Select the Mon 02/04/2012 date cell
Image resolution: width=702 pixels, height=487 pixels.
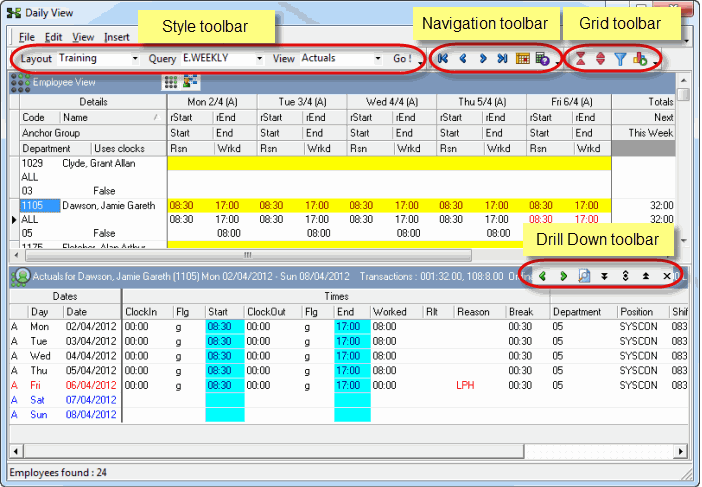pos(91,326)
